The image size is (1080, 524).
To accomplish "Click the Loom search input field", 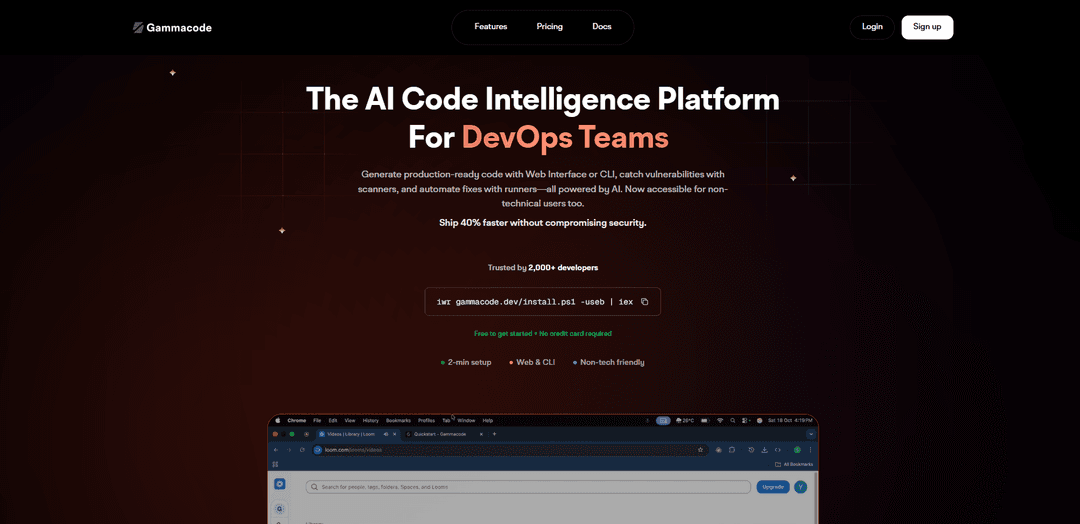I will click(x=530, y=487).
